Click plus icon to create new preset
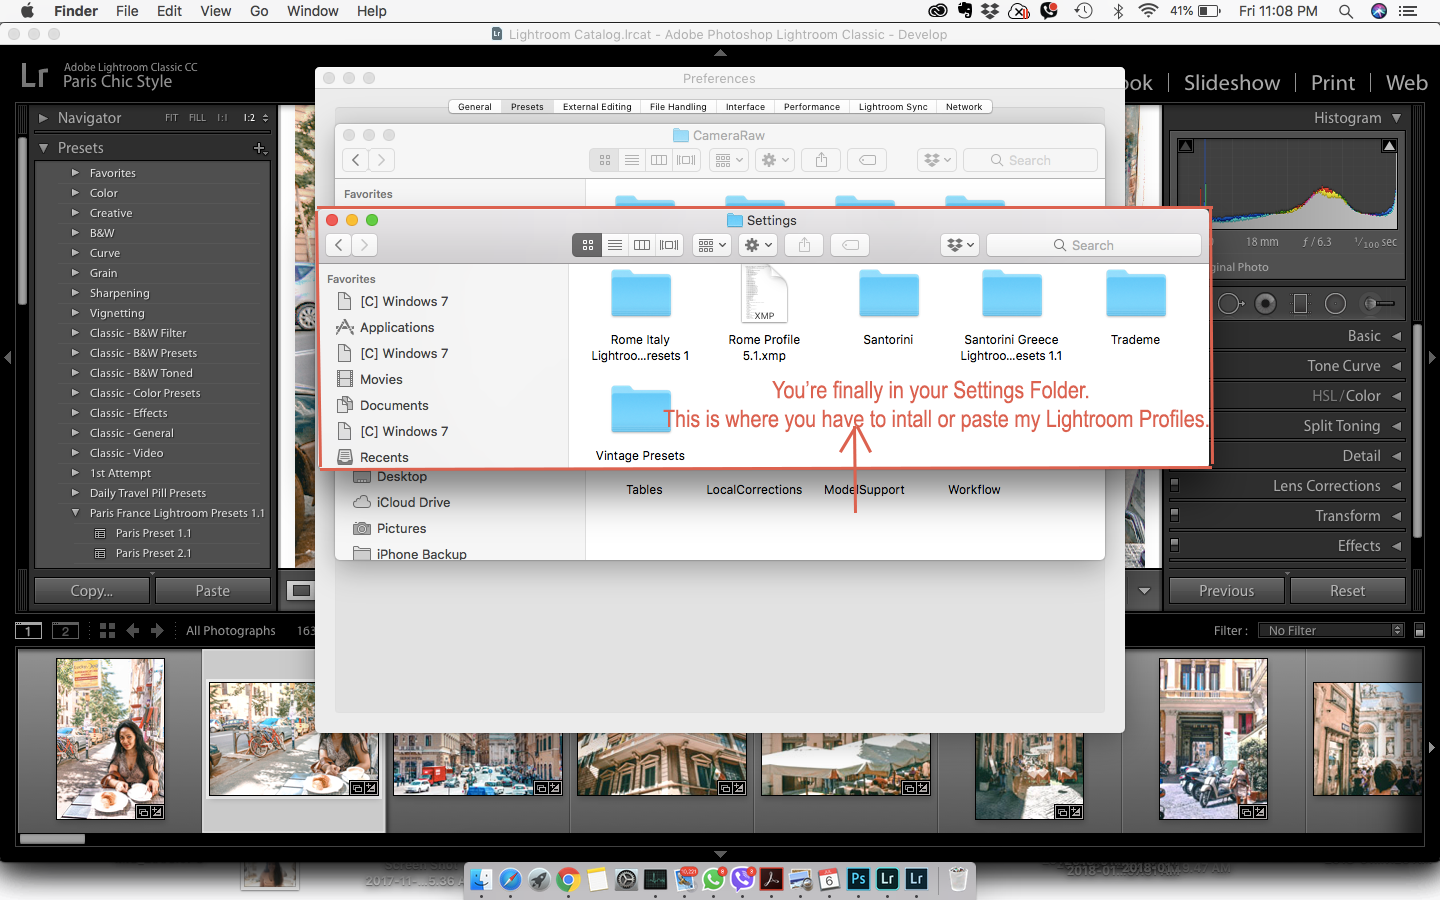 tap(260, 148)
